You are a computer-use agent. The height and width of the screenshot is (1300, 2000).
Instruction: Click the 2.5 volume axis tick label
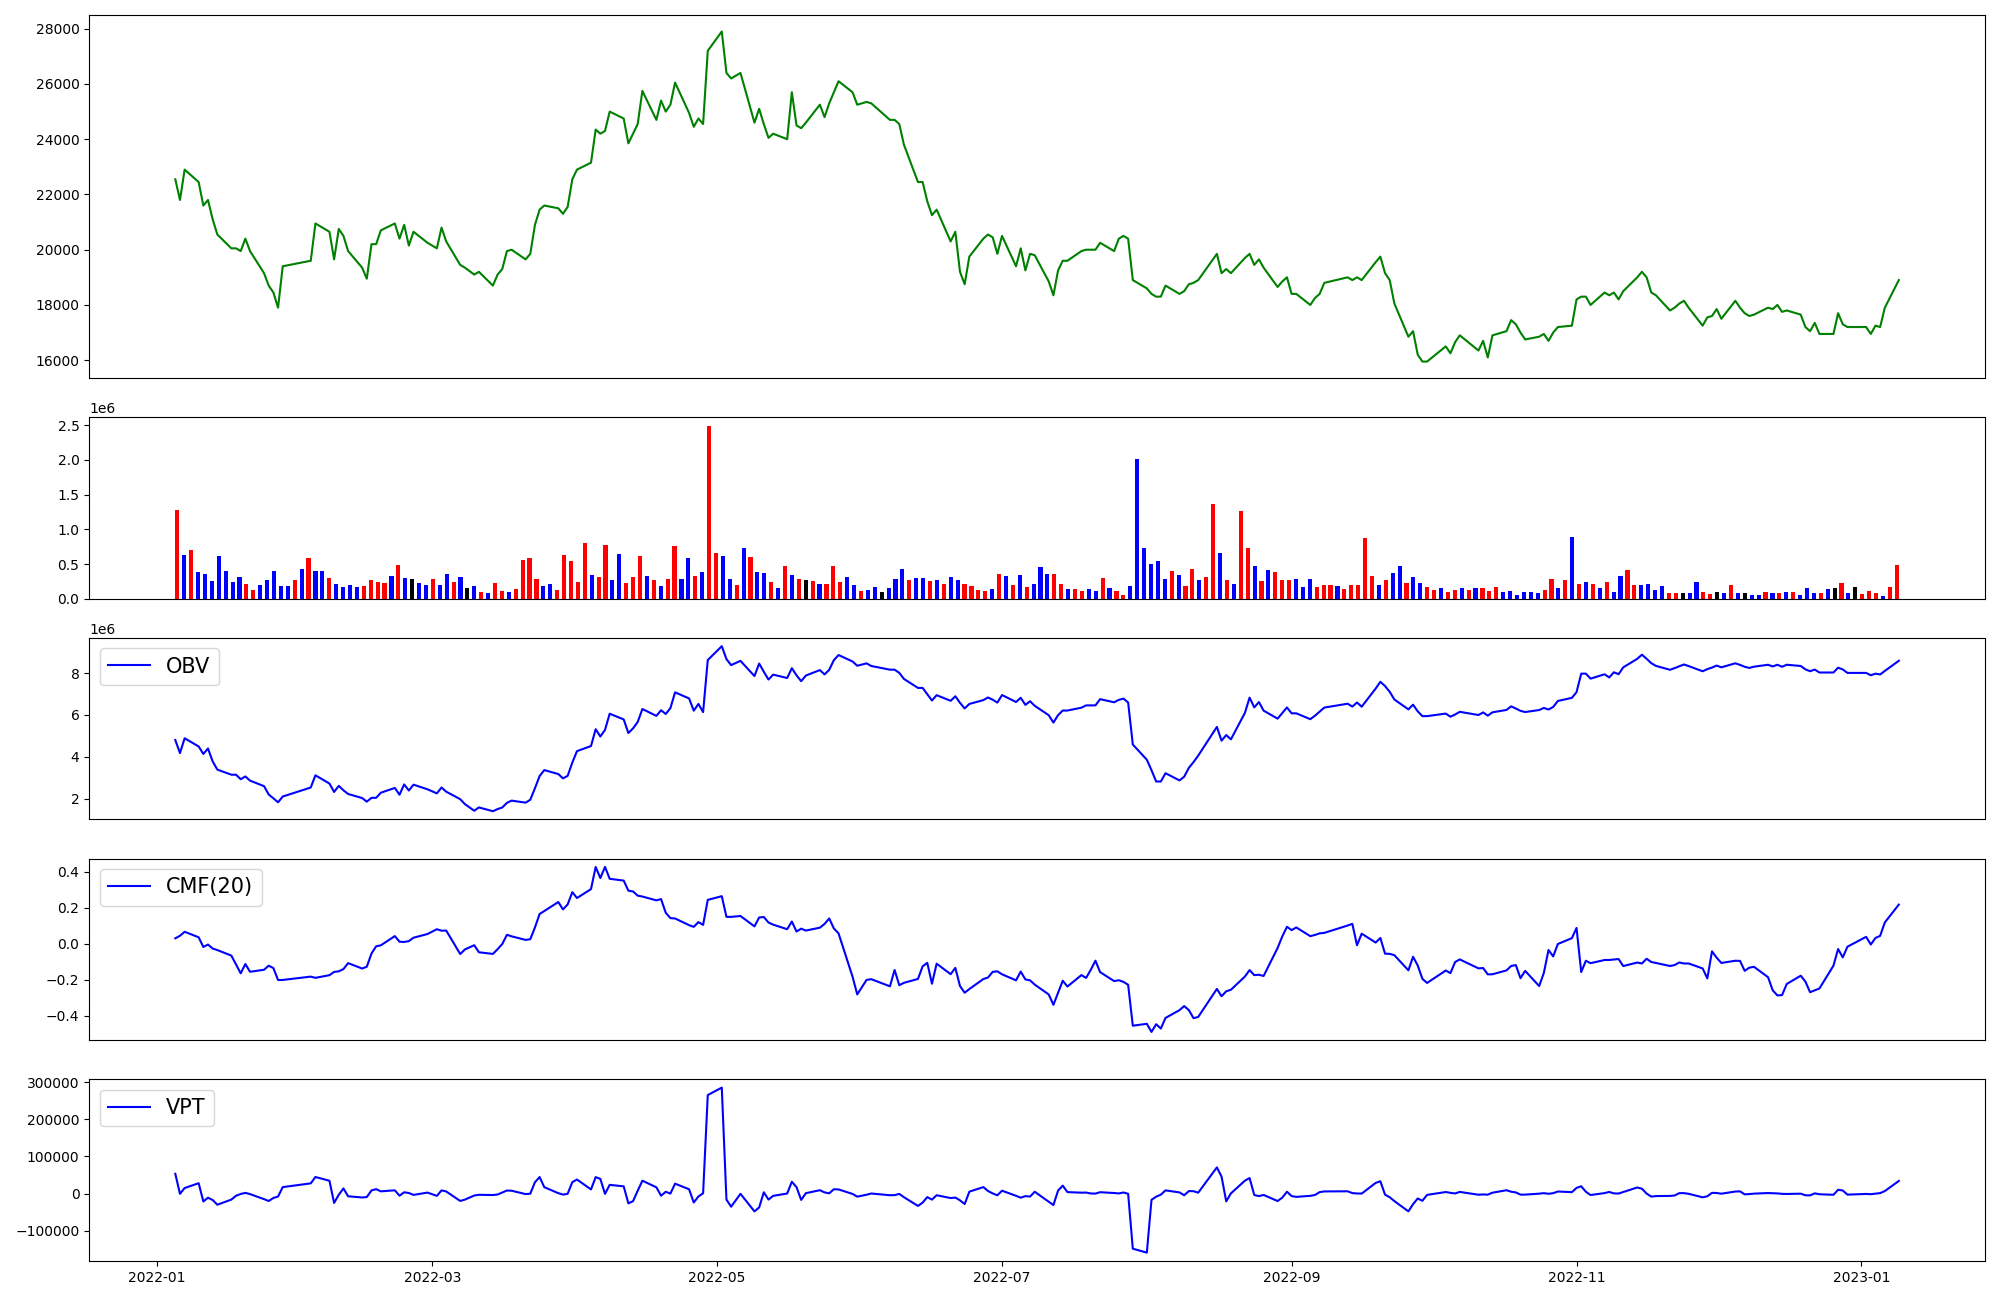[x=68, y=426]
